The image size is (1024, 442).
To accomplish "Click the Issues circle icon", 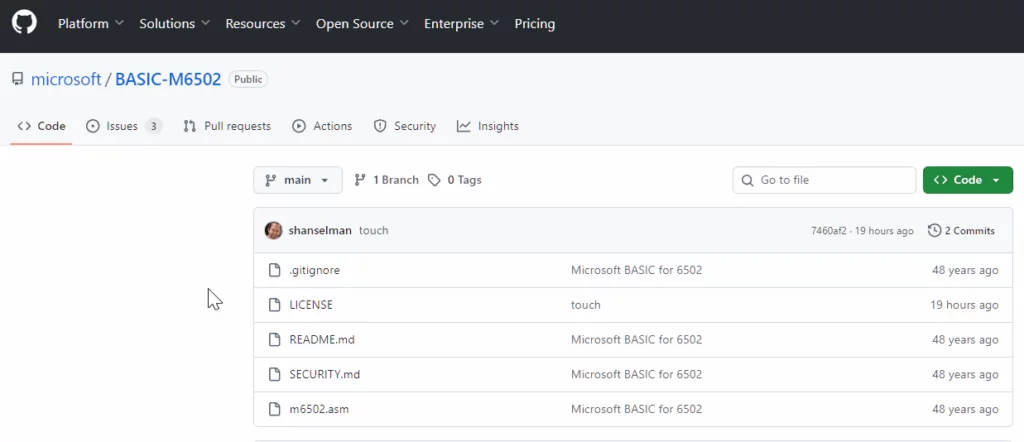I will [x=93, y=126].
